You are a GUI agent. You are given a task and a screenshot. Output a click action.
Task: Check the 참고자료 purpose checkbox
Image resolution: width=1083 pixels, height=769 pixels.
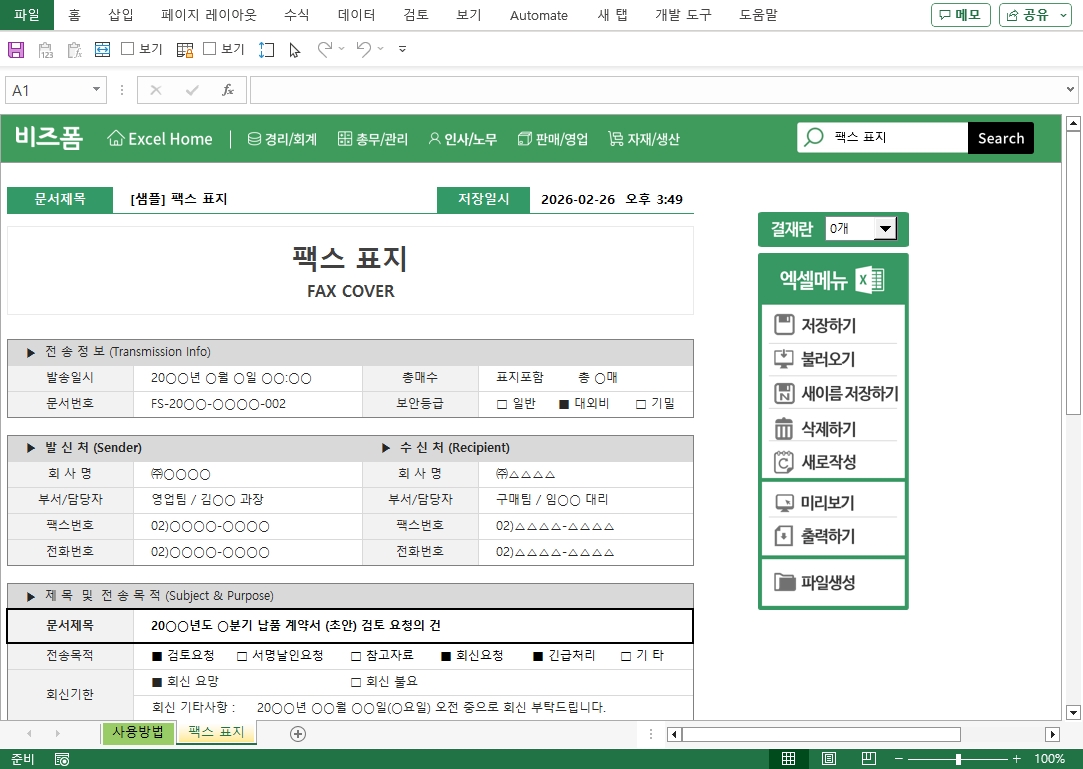356,656
